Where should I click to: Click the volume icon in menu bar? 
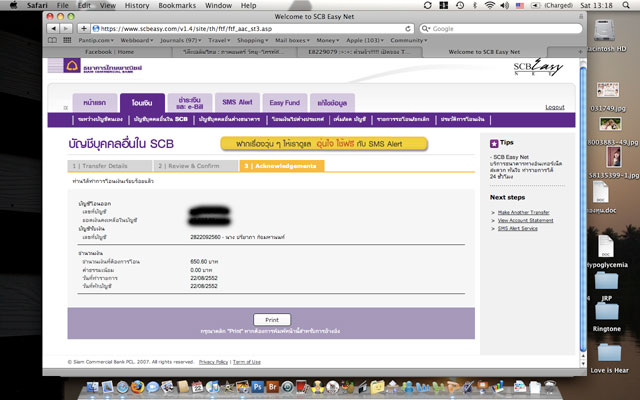pos(504,5)
